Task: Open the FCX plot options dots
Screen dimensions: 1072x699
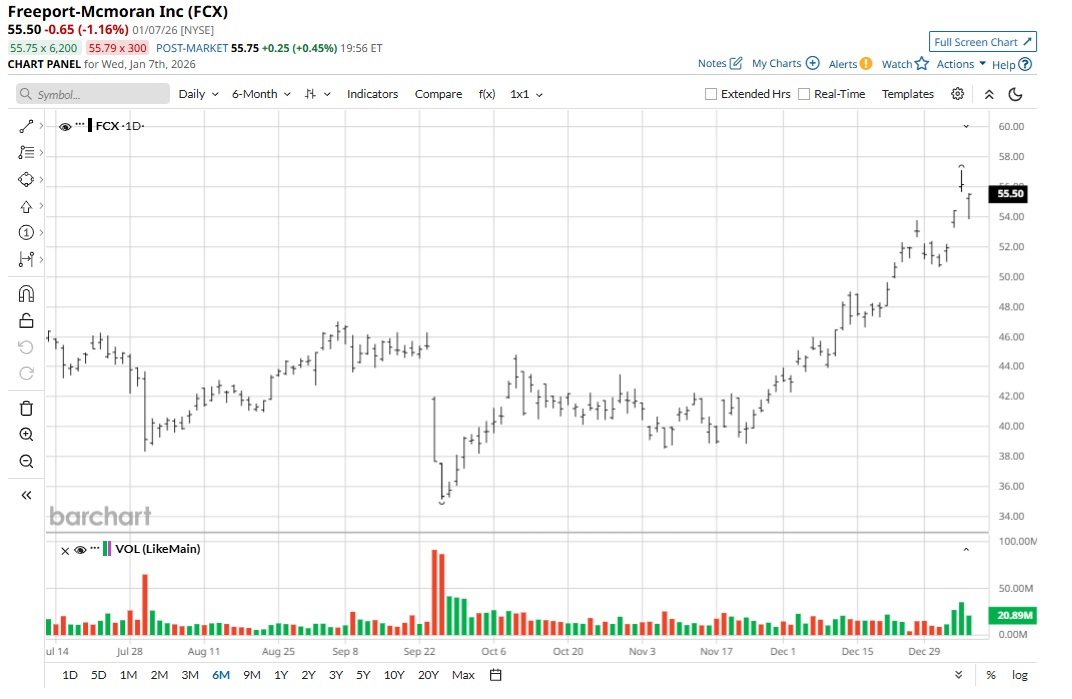Action: pyautogui.click(x=80, y=124)
